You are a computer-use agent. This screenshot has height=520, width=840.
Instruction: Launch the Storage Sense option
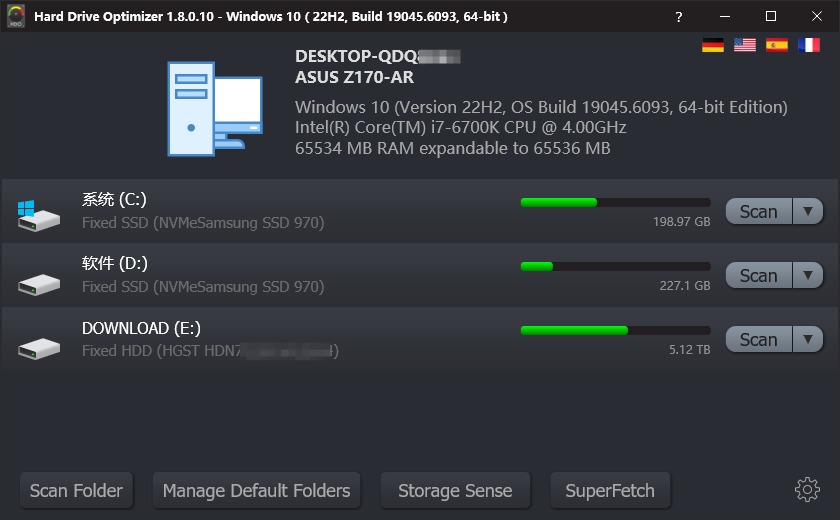(x=455, y=491)
